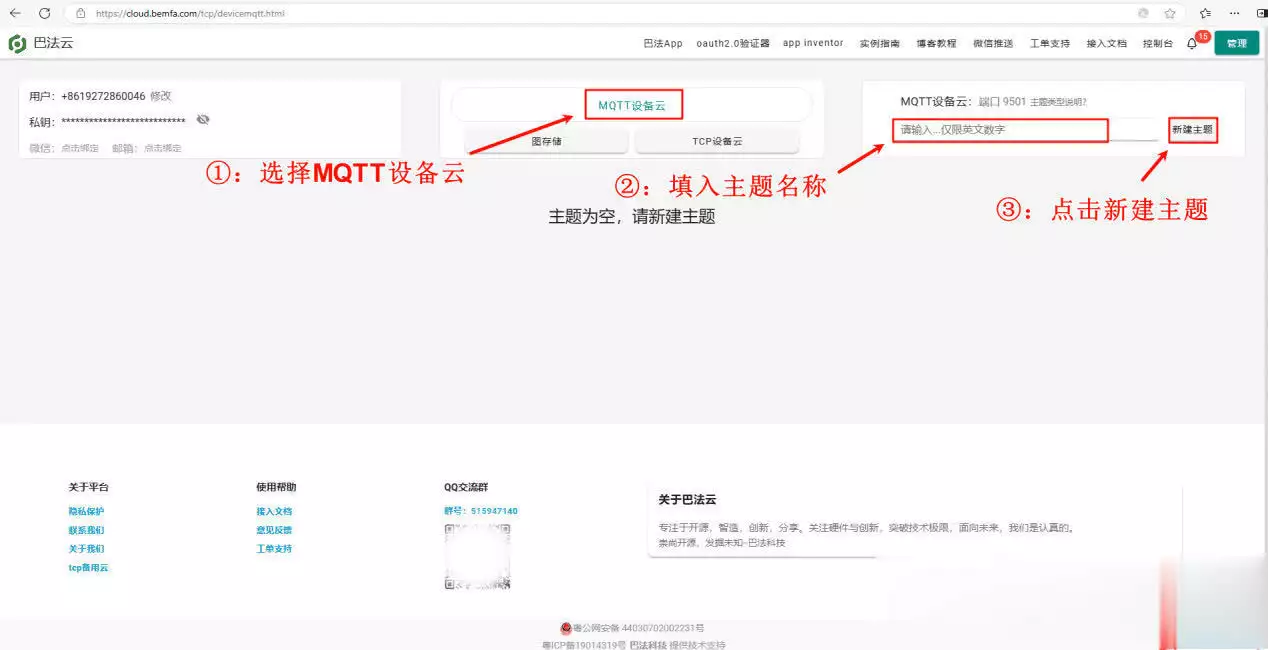Image resolution: width=1268 pixels, height=650 pixels.
Task: Open notification bell with 15 badge
Action: (x=1194, y=42)
